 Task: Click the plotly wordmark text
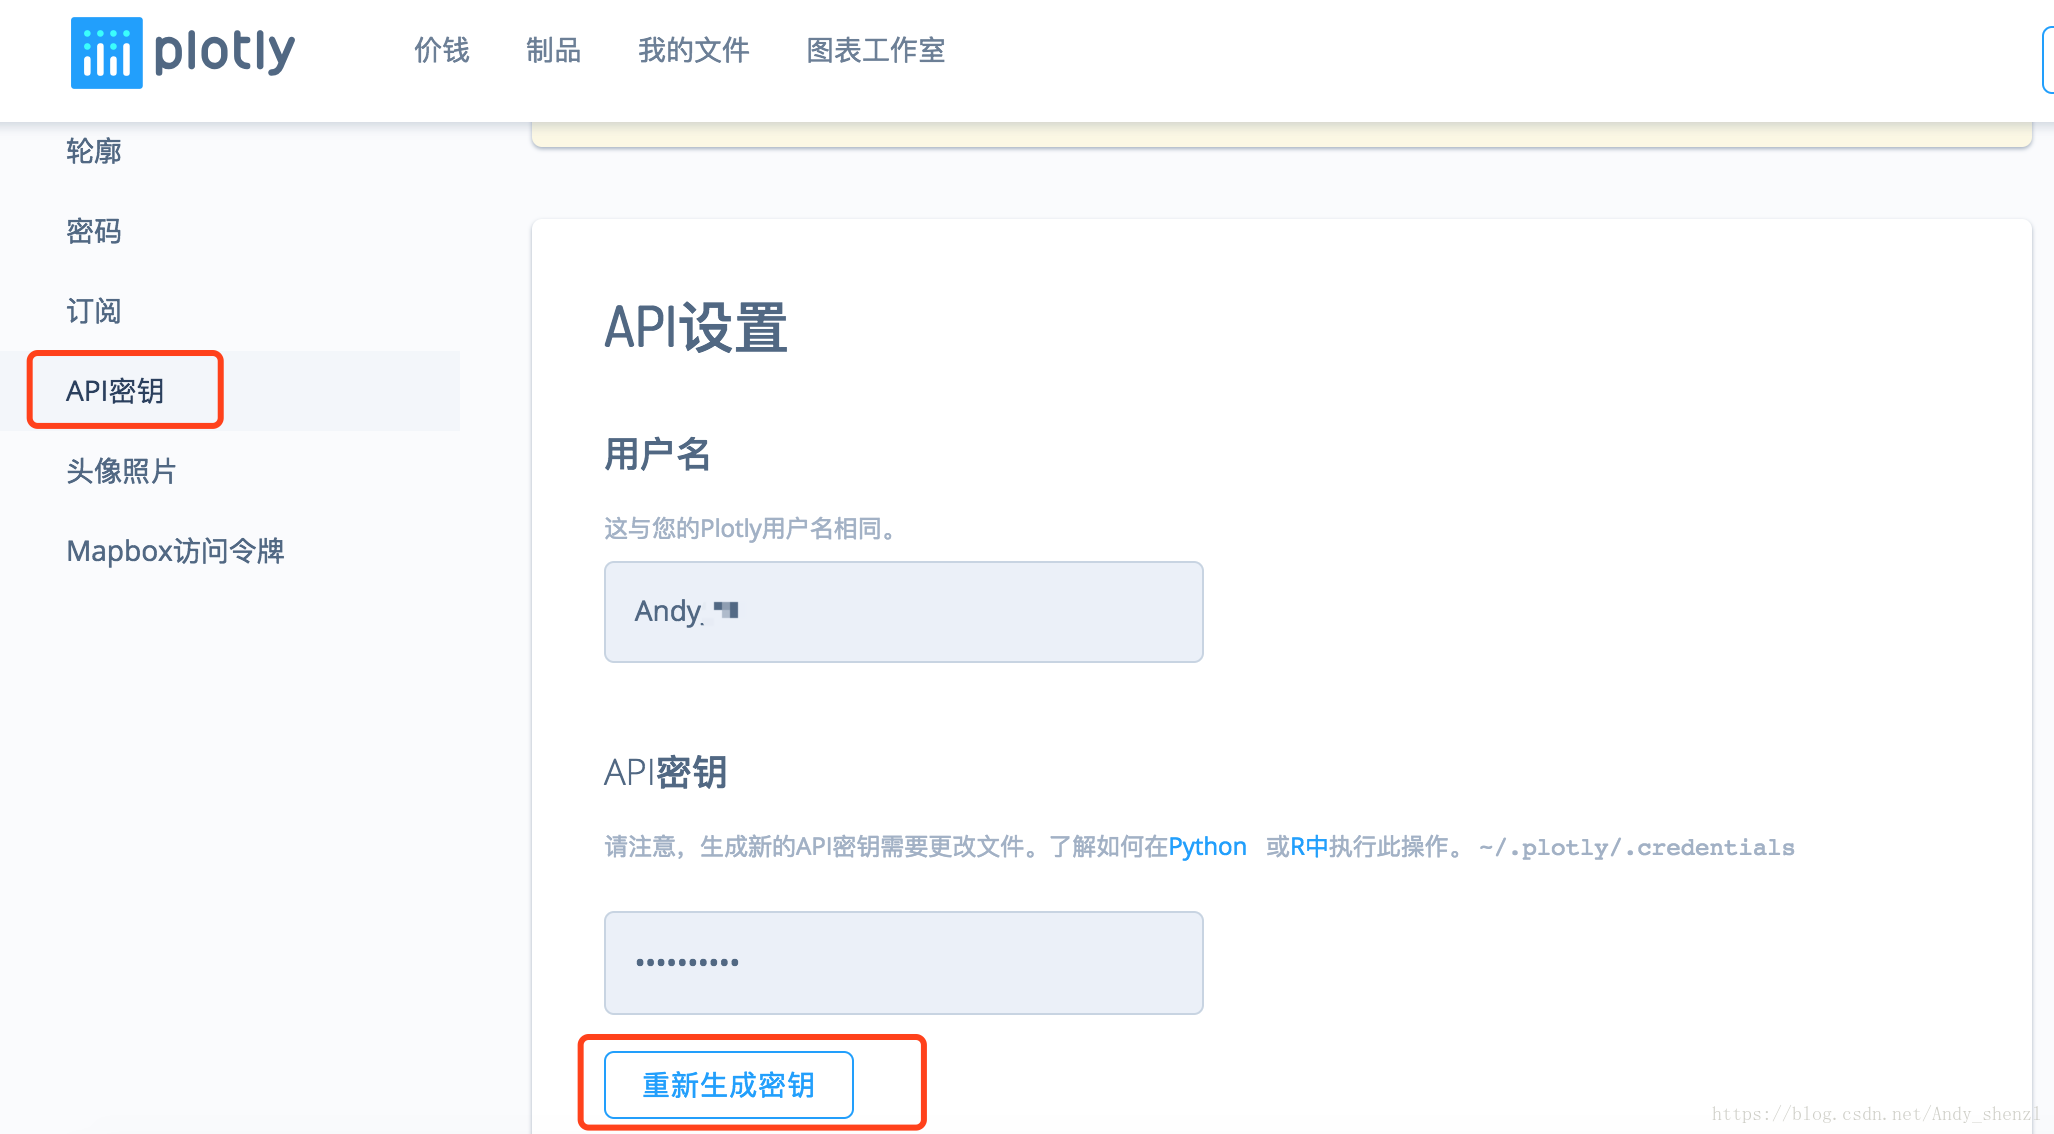(x=224, y=51)
